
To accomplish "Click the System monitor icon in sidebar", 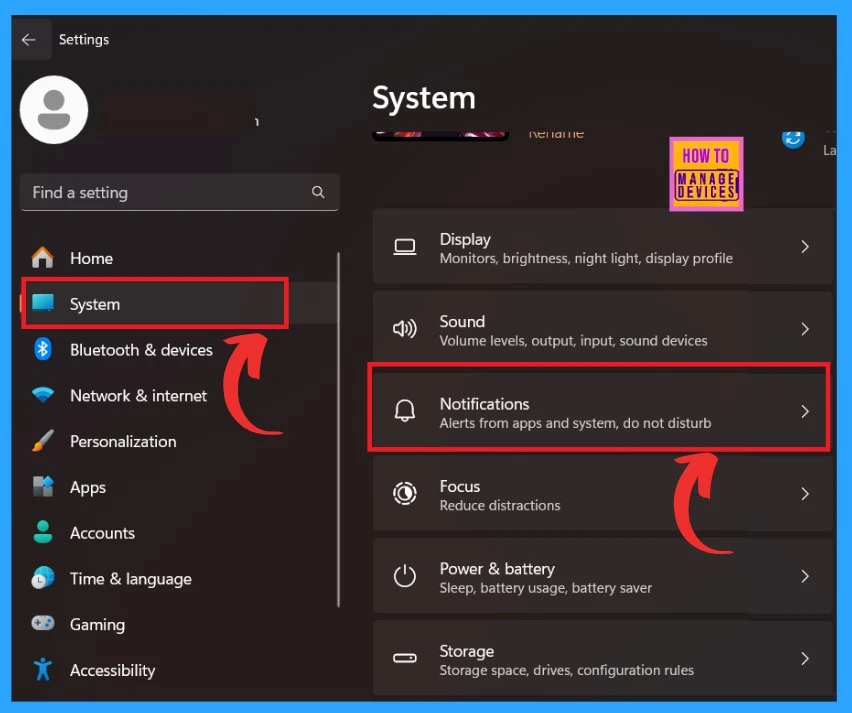I will click(43, 303).
